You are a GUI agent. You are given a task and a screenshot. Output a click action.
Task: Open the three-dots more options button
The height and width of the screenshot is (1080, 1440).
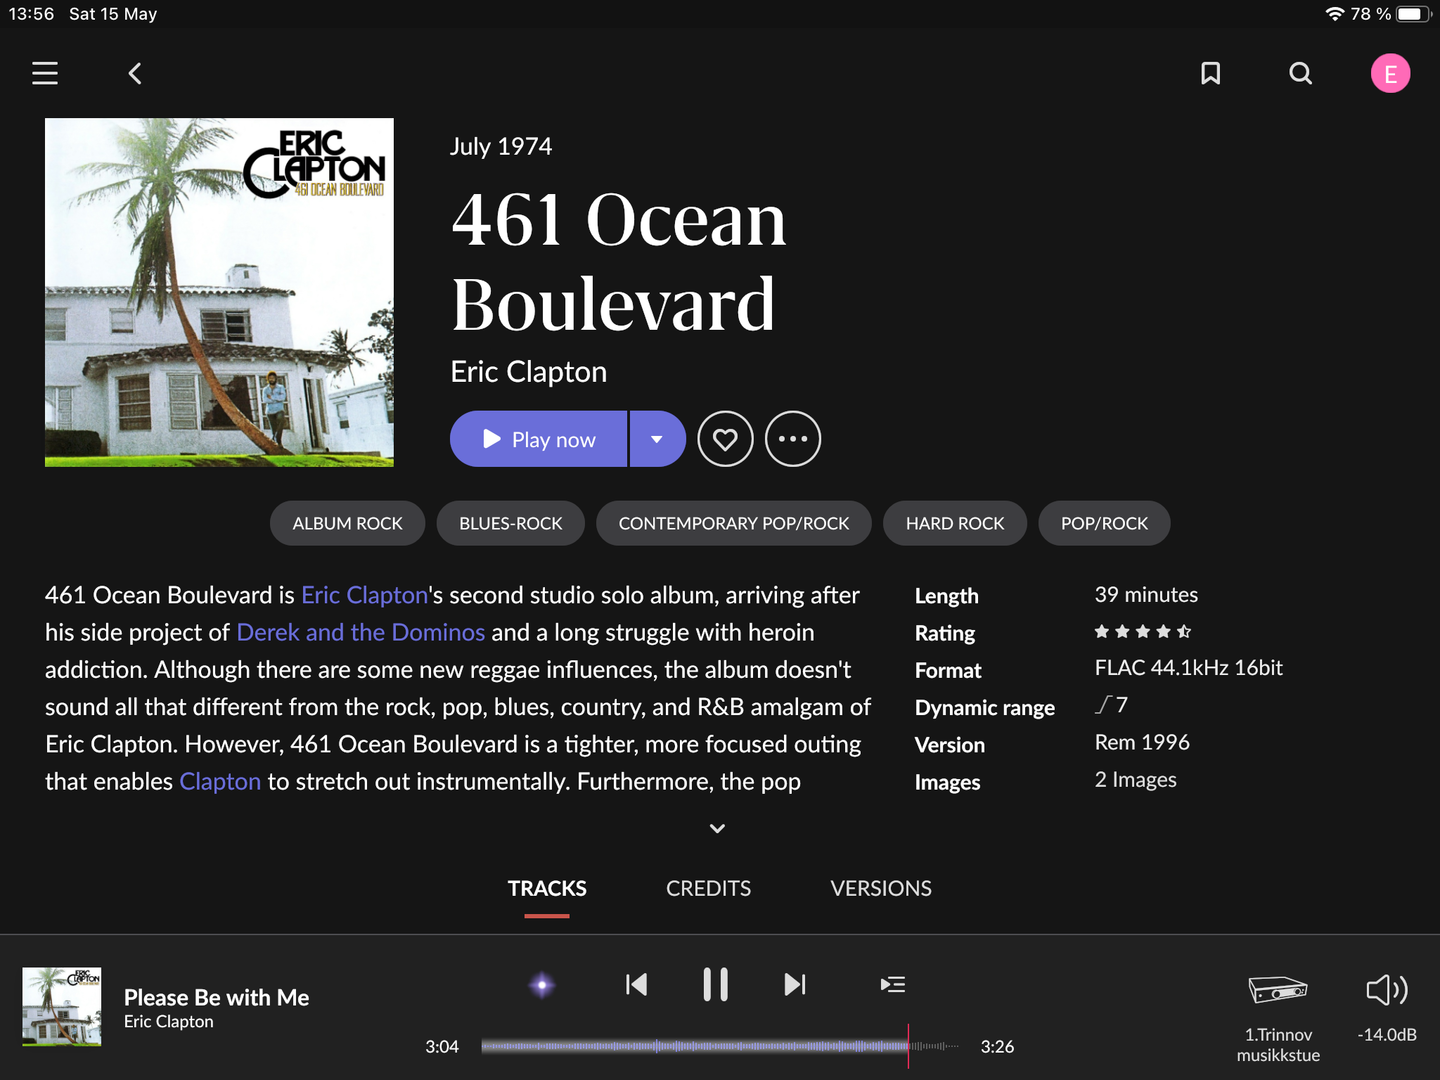pyautogui.click(x=793, y=439)
